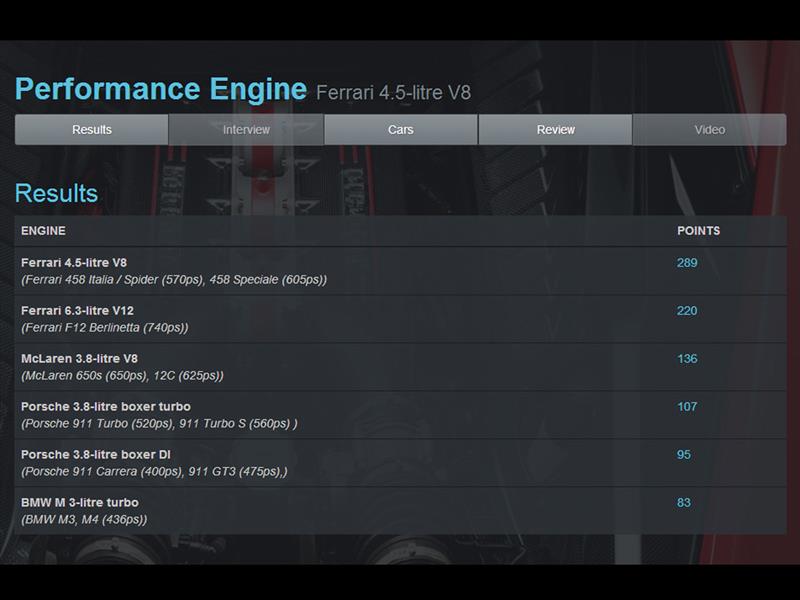Click the Performance Engine heading
The height and width of the screenshot is (600, 800).
[161, 89]
